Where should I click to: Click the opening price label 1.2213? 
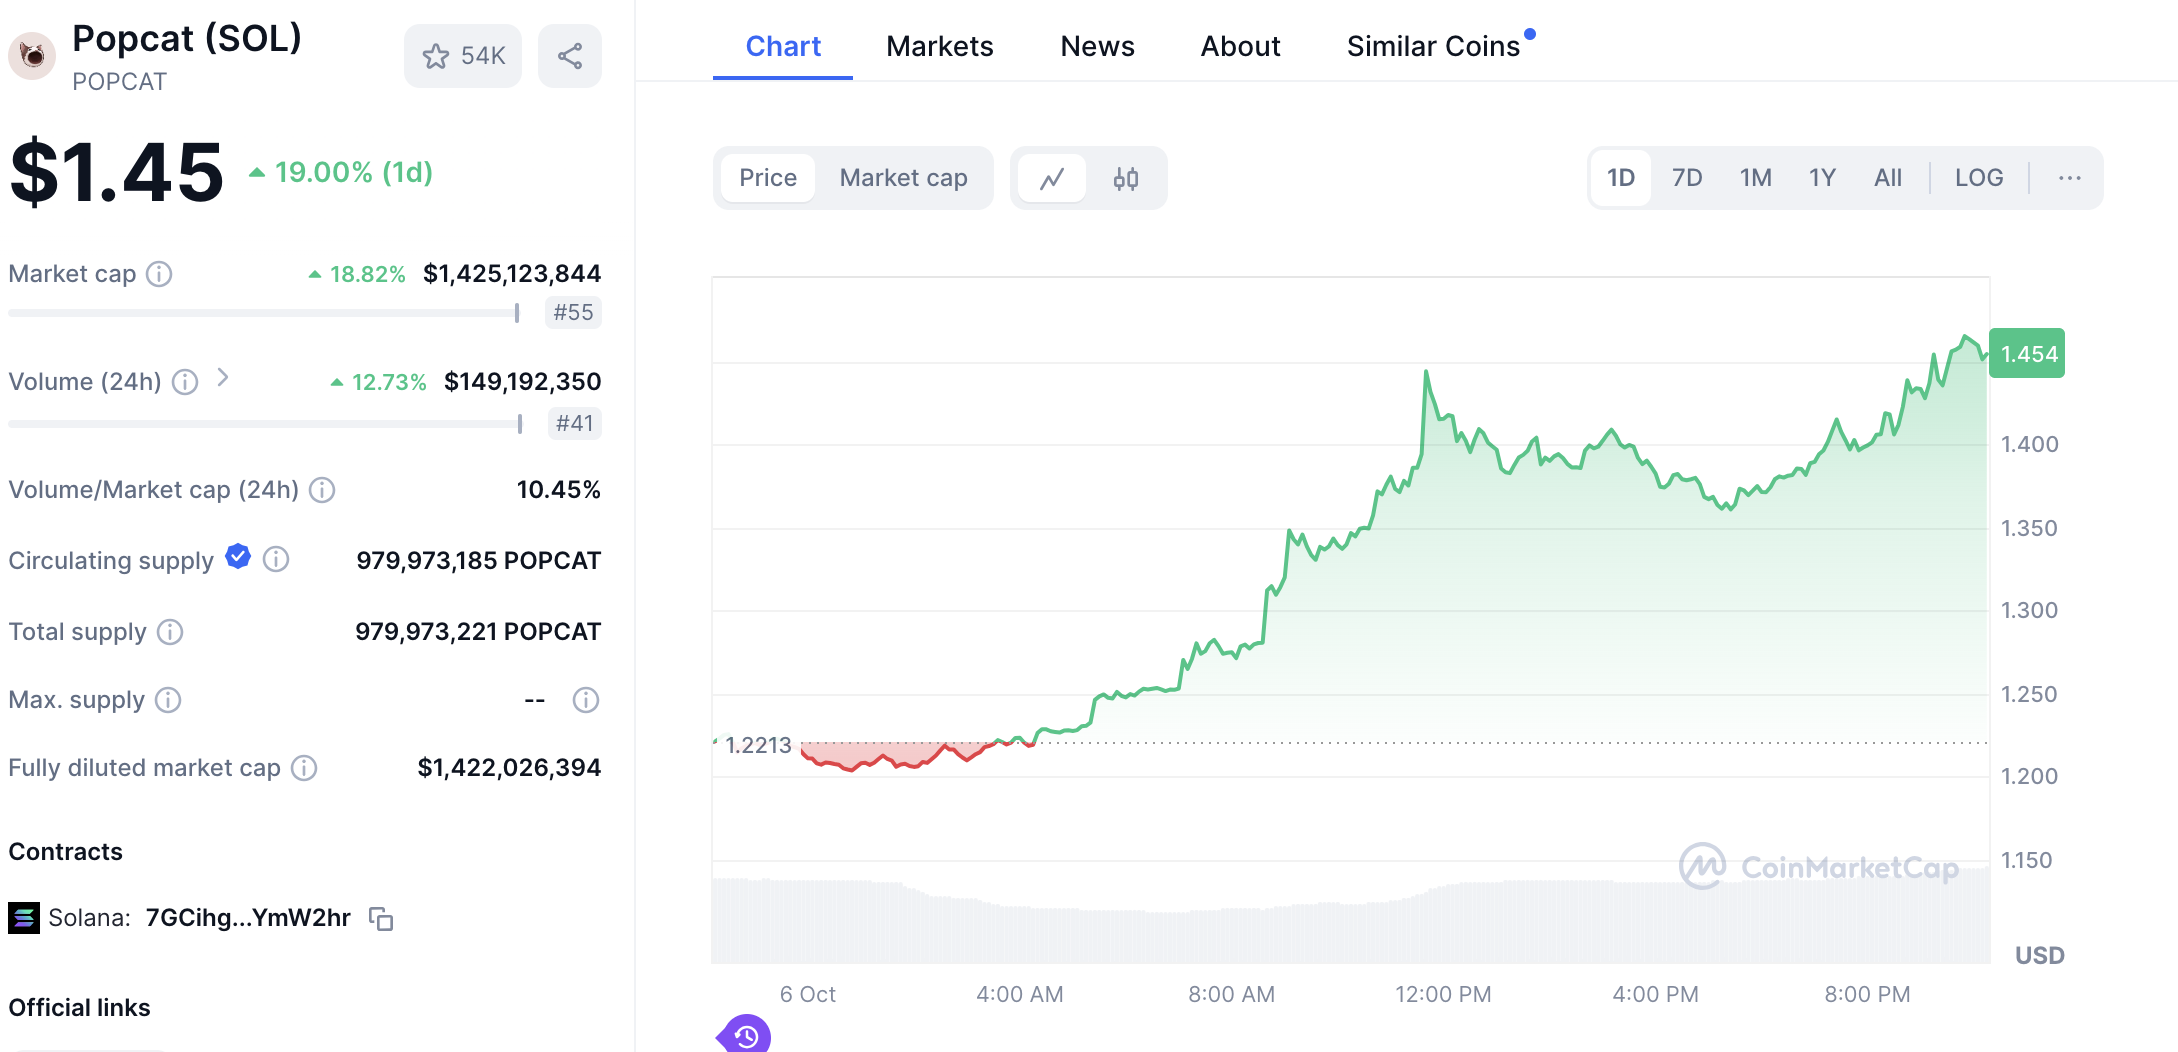click(x=758, y=745)
